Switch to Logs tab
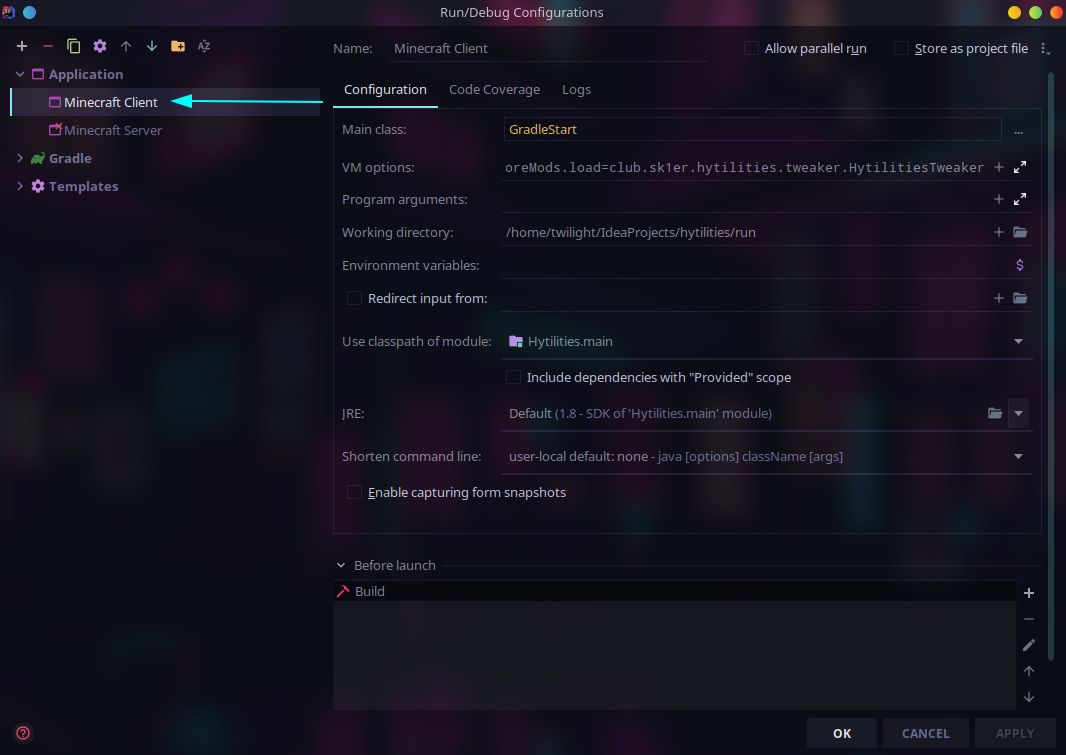Screen dimensions: 1066x755 (x=577, y=90)
